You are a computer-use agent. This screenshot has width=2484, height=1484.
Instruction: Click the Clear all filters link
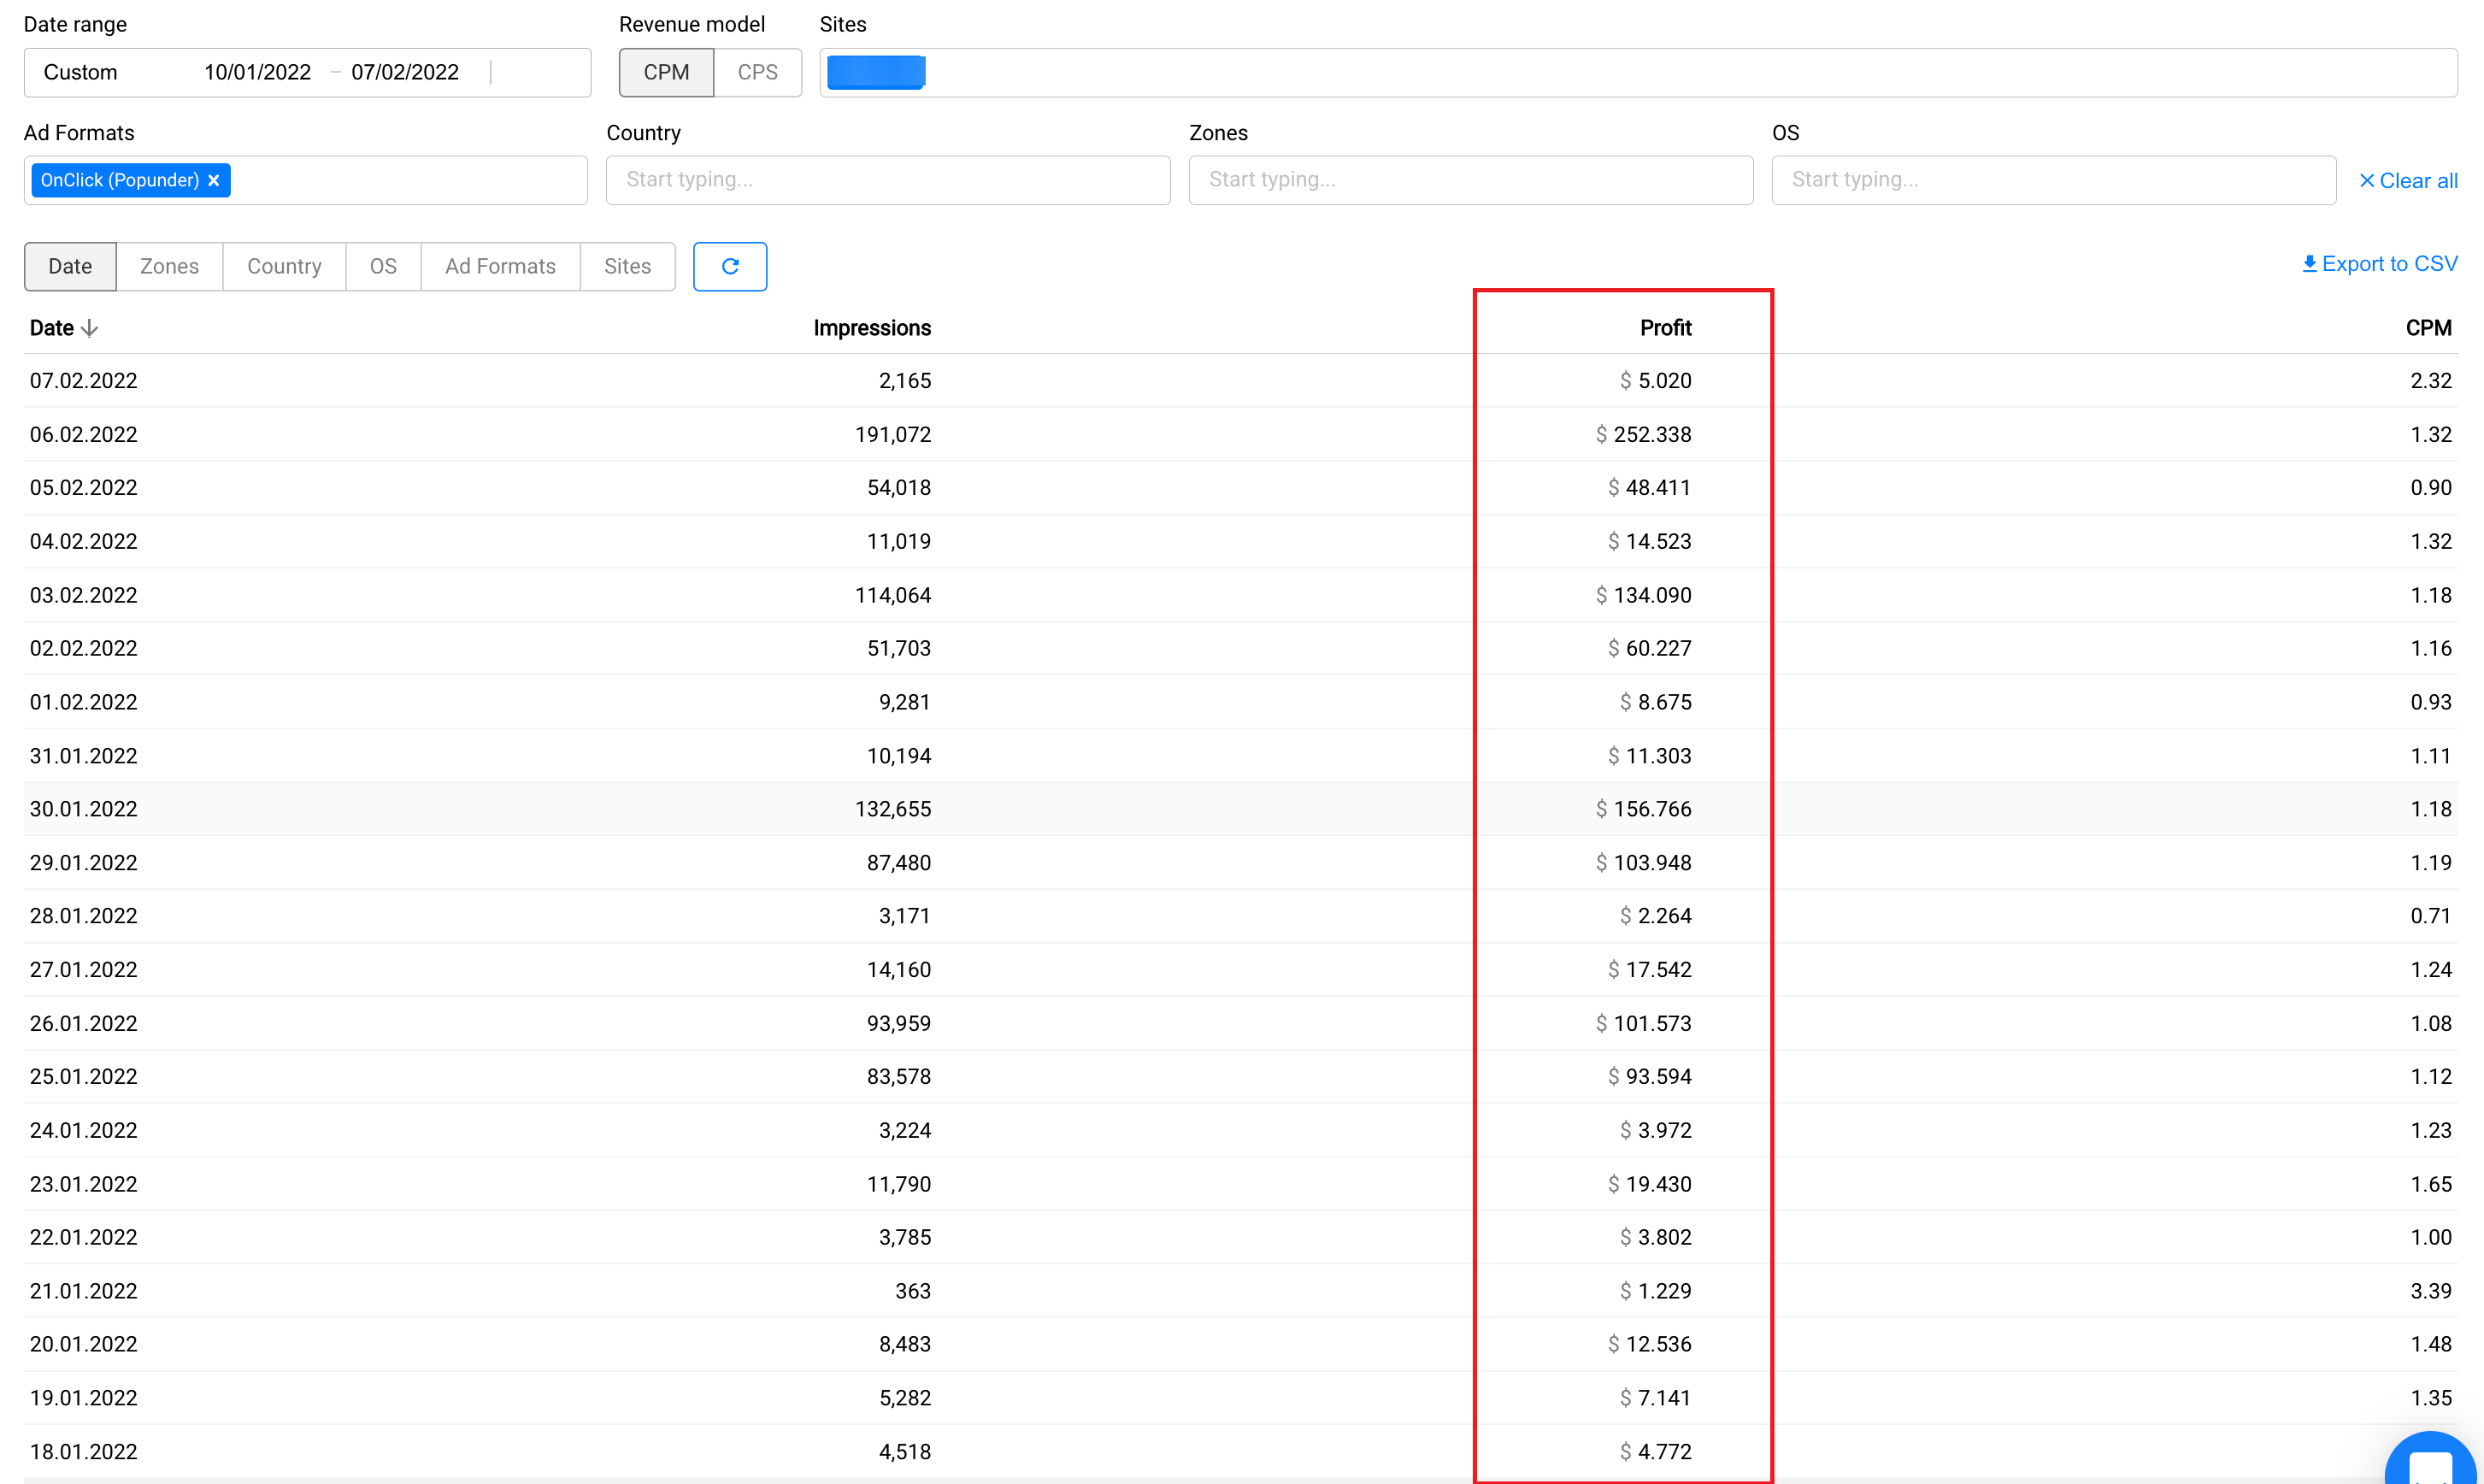pos(2407,181)
